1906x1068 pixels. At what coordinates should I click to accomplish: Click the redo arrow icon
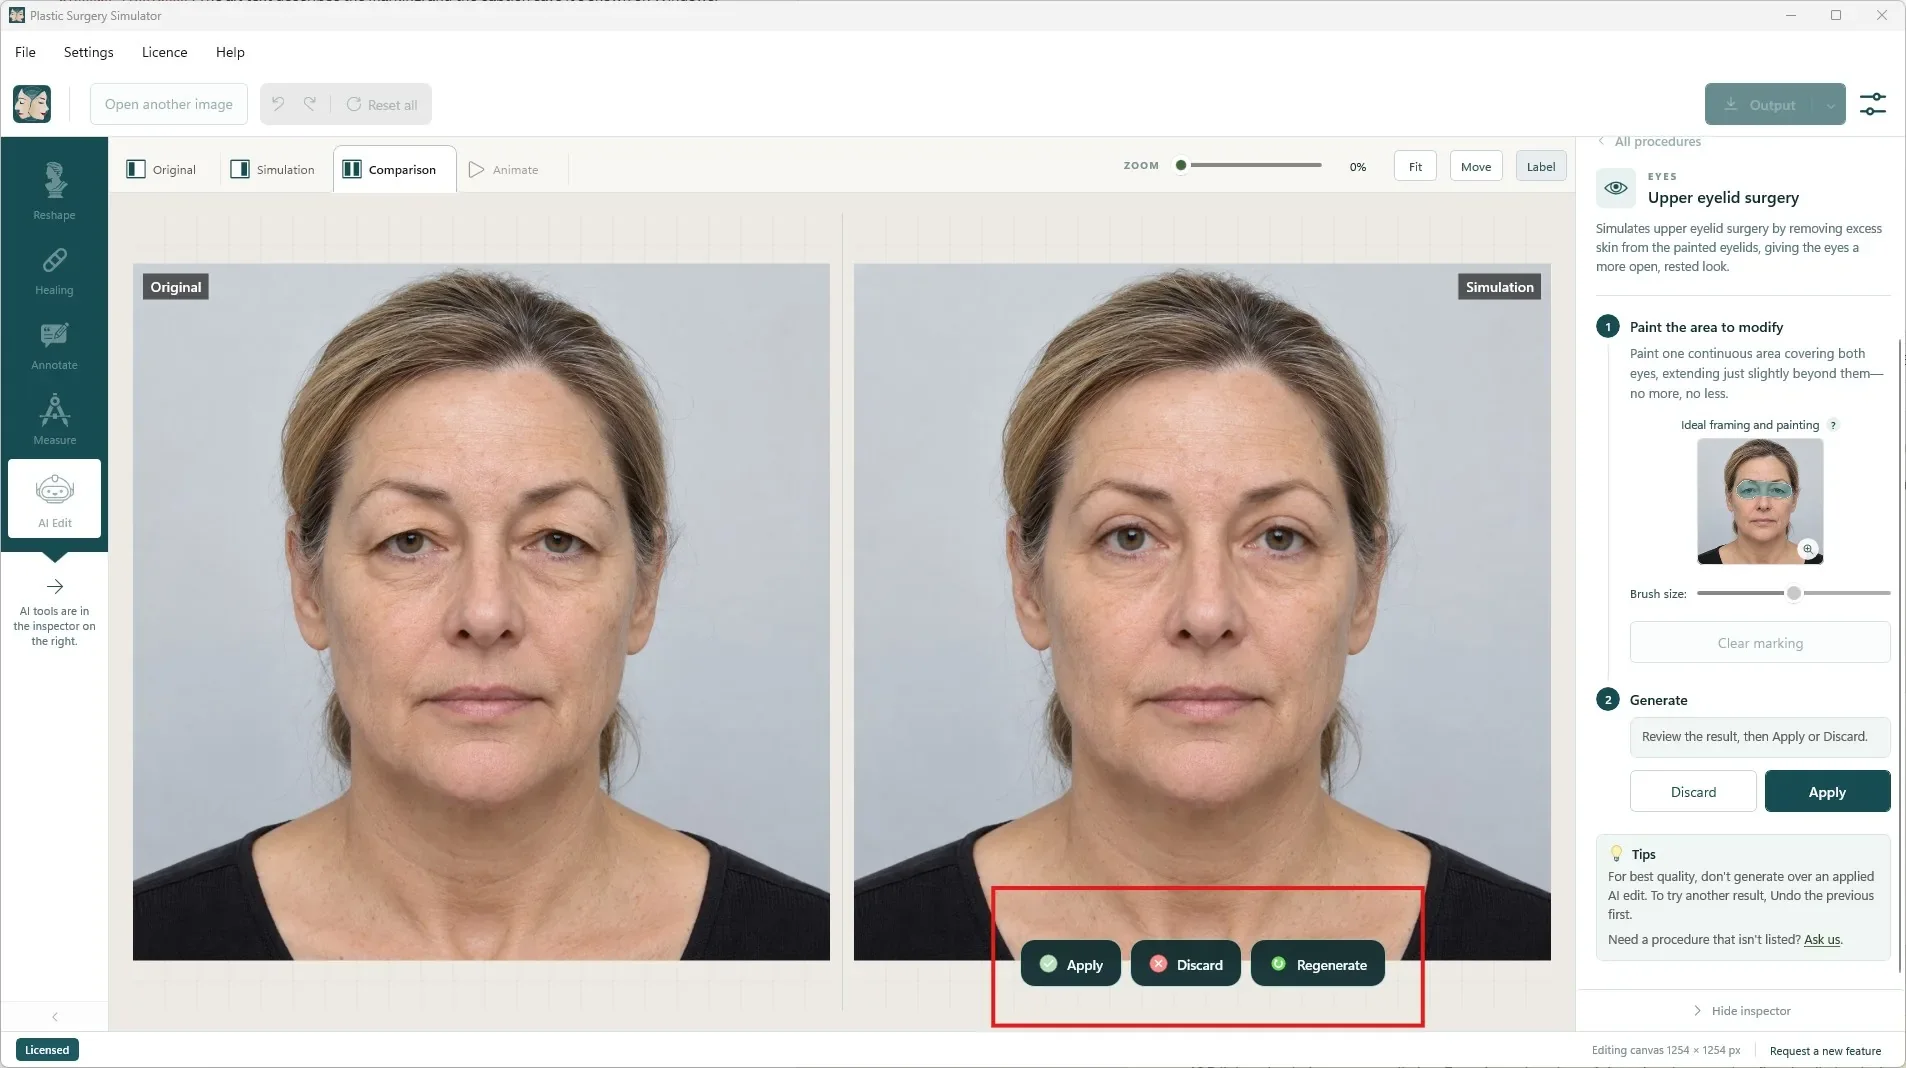tap(310, 104)
